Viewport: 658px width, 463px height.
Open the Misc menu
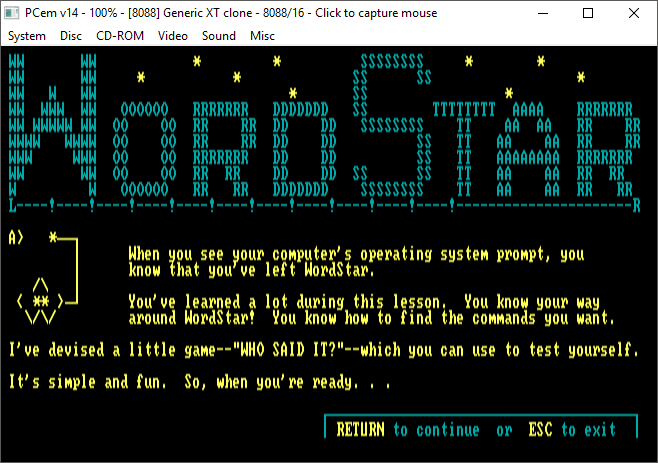(262, 36)
